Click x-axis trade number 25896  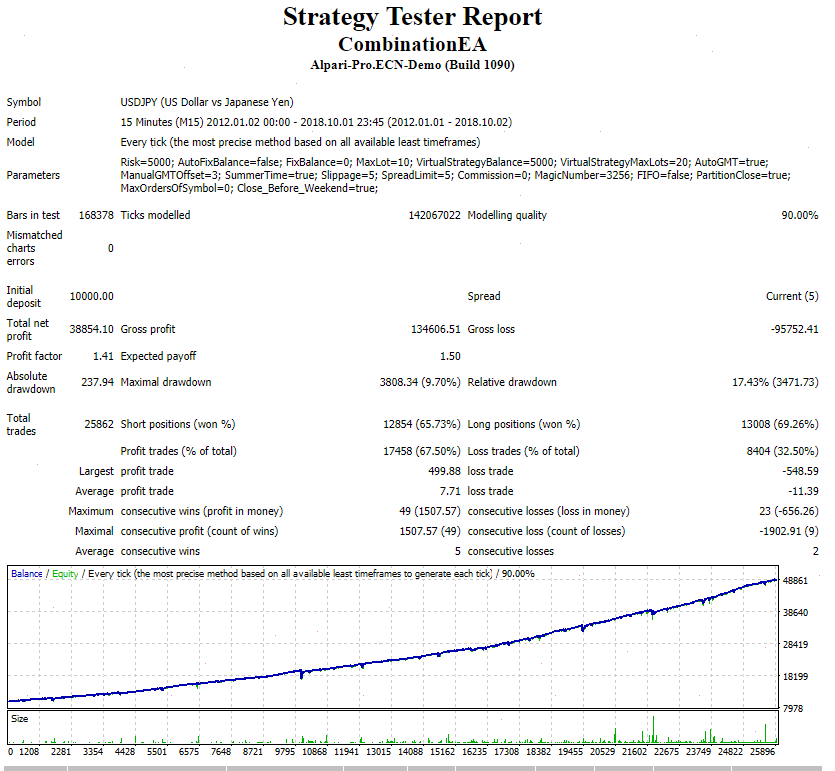click(763, 752)
